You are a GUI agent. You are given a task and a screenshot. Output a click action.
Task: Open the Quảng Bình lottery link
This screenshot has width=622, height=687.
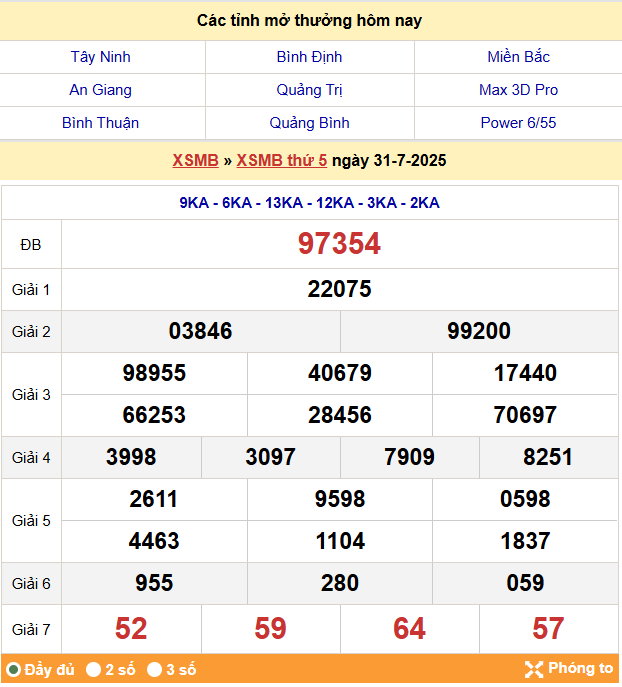click(x=309, y=123)
